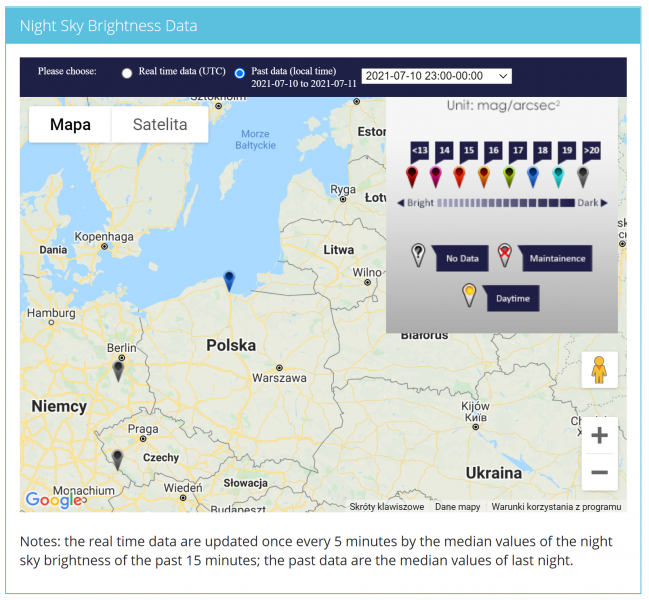Open Warunki korzystania z programu link

click(556, 506)
